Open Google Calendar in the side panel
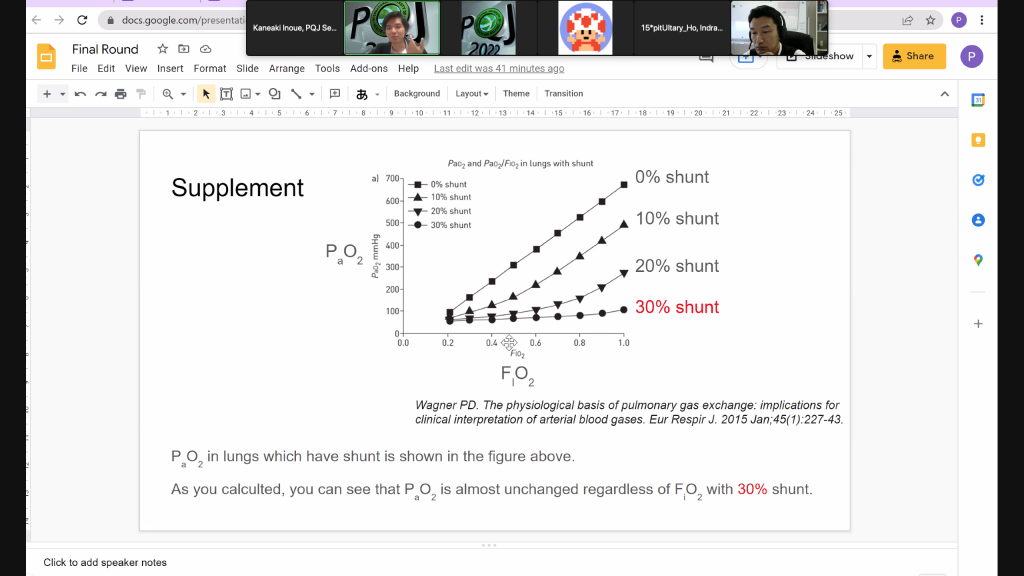The height and width of the screenshot is (576, 1024). point(978,100)
